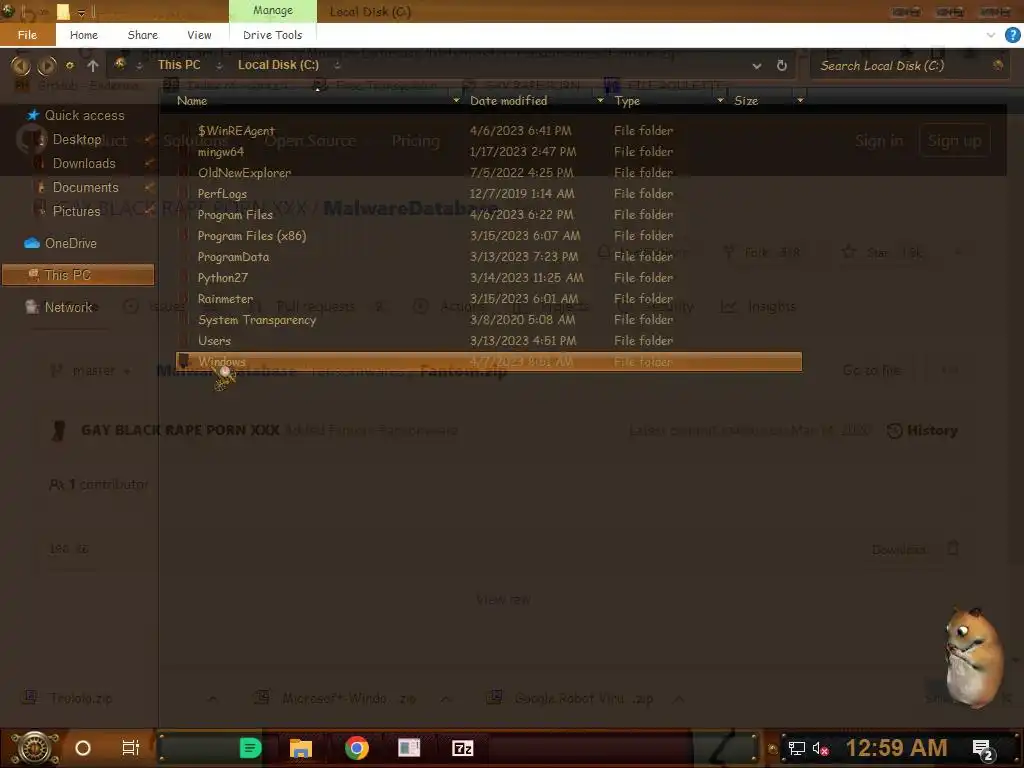Open the Drive Tools tab
This screenshot has height=768, width=1024.
[x=272, y=35]
